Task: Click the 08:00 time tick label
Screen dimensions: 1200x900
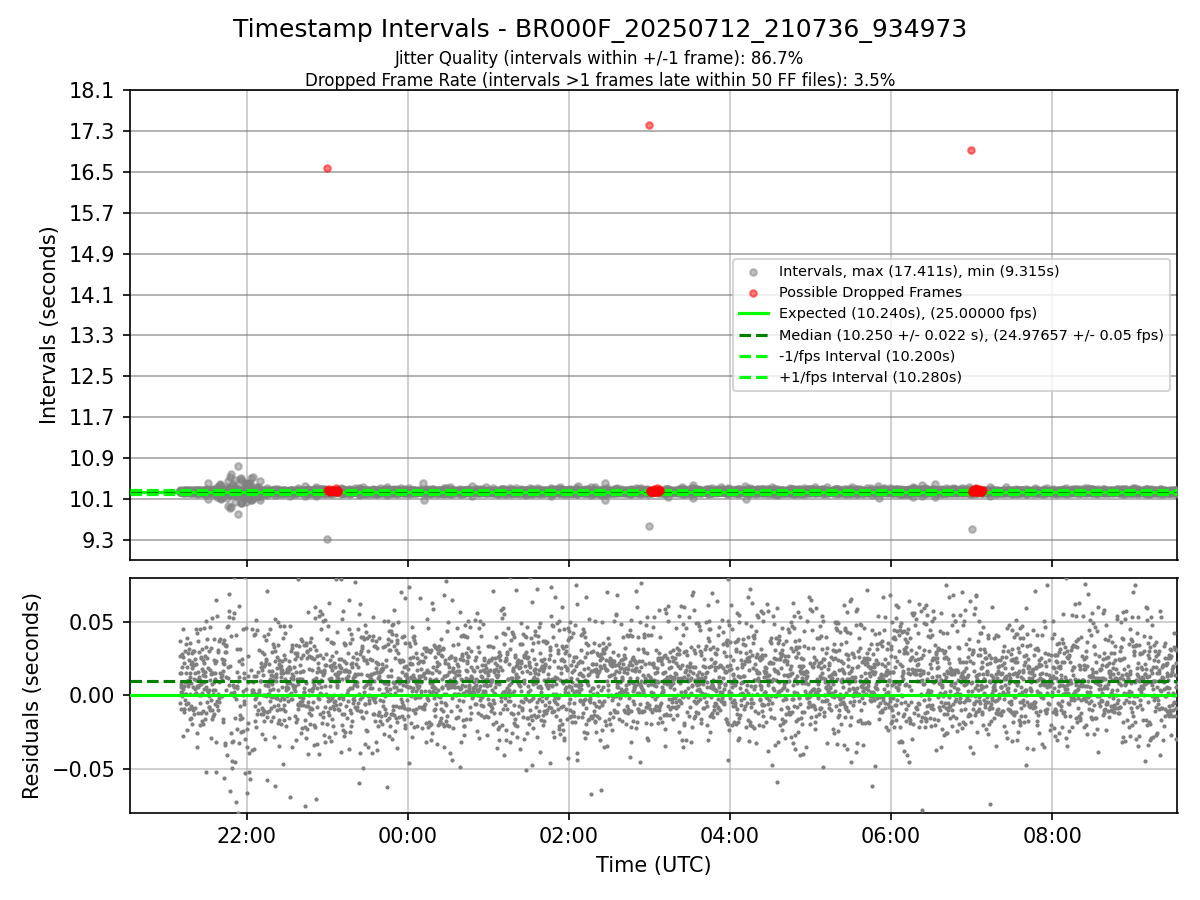Action: (1051, 834)
